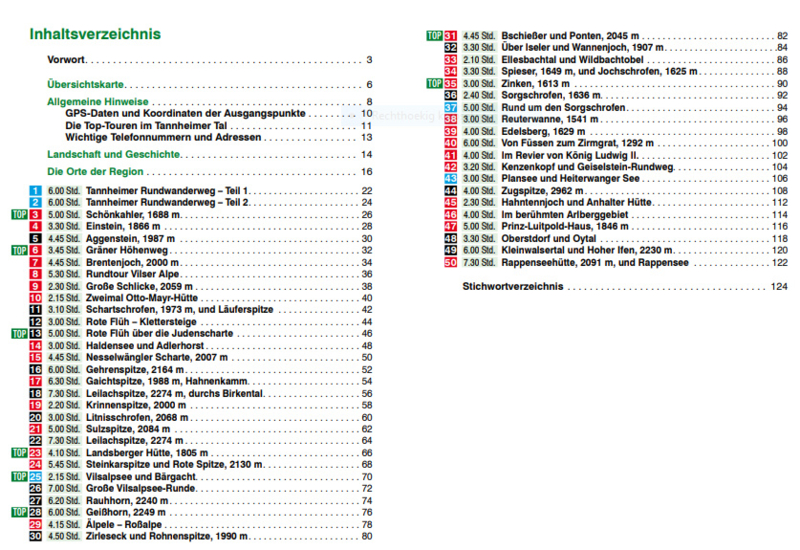Click blue tour number 2 badge
Viewport: 800px width, 550px height.
point(35,203)
